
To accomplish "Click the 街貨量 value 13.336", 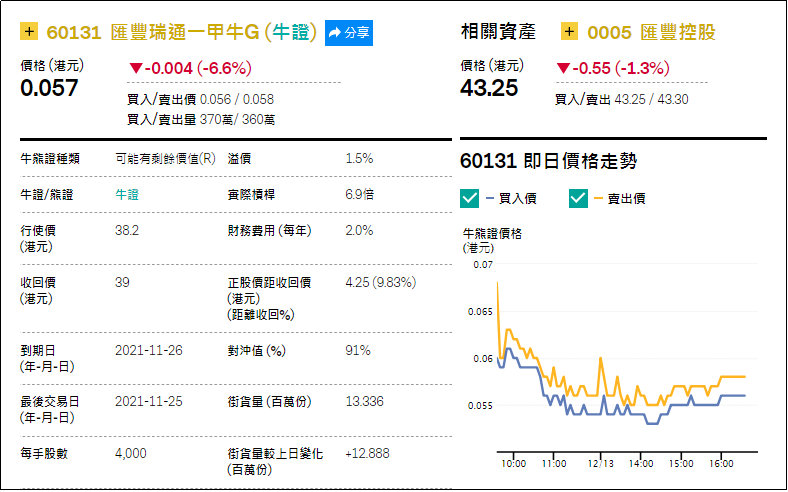I will coord(364,402).
